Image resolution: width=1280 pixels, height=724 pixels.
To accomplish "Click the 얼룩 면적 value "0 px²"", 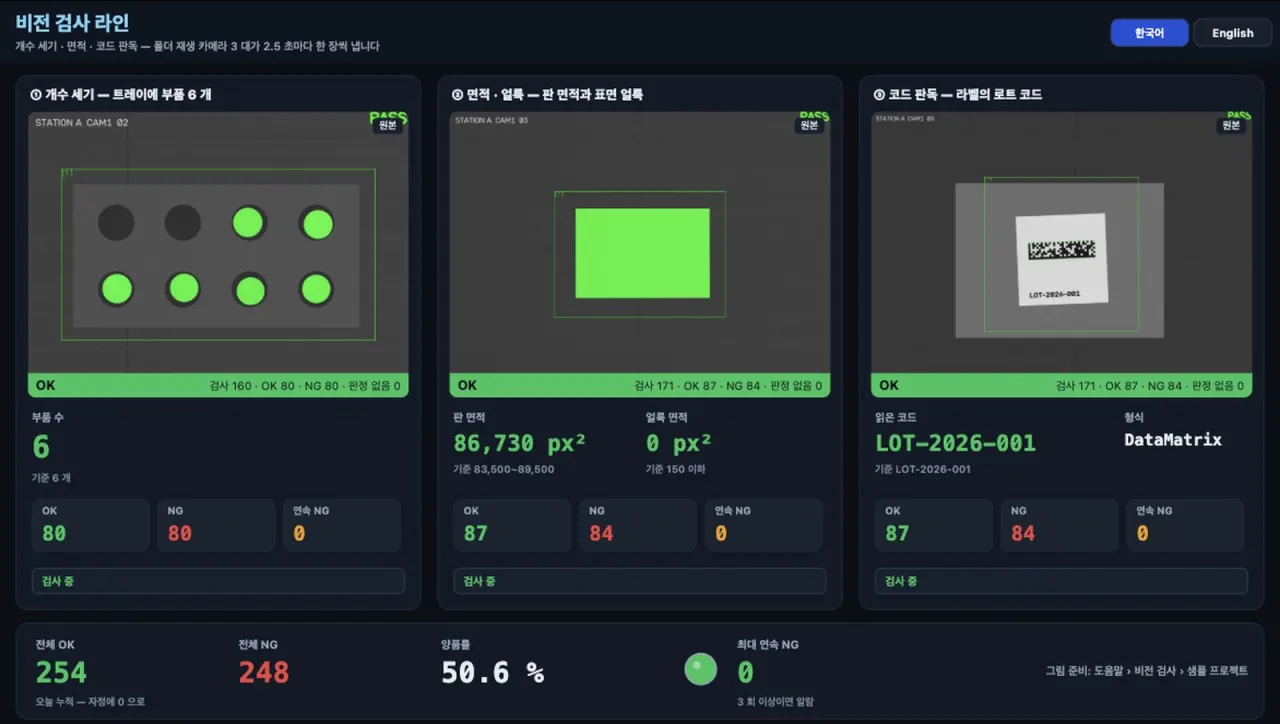I will [679, 443].
